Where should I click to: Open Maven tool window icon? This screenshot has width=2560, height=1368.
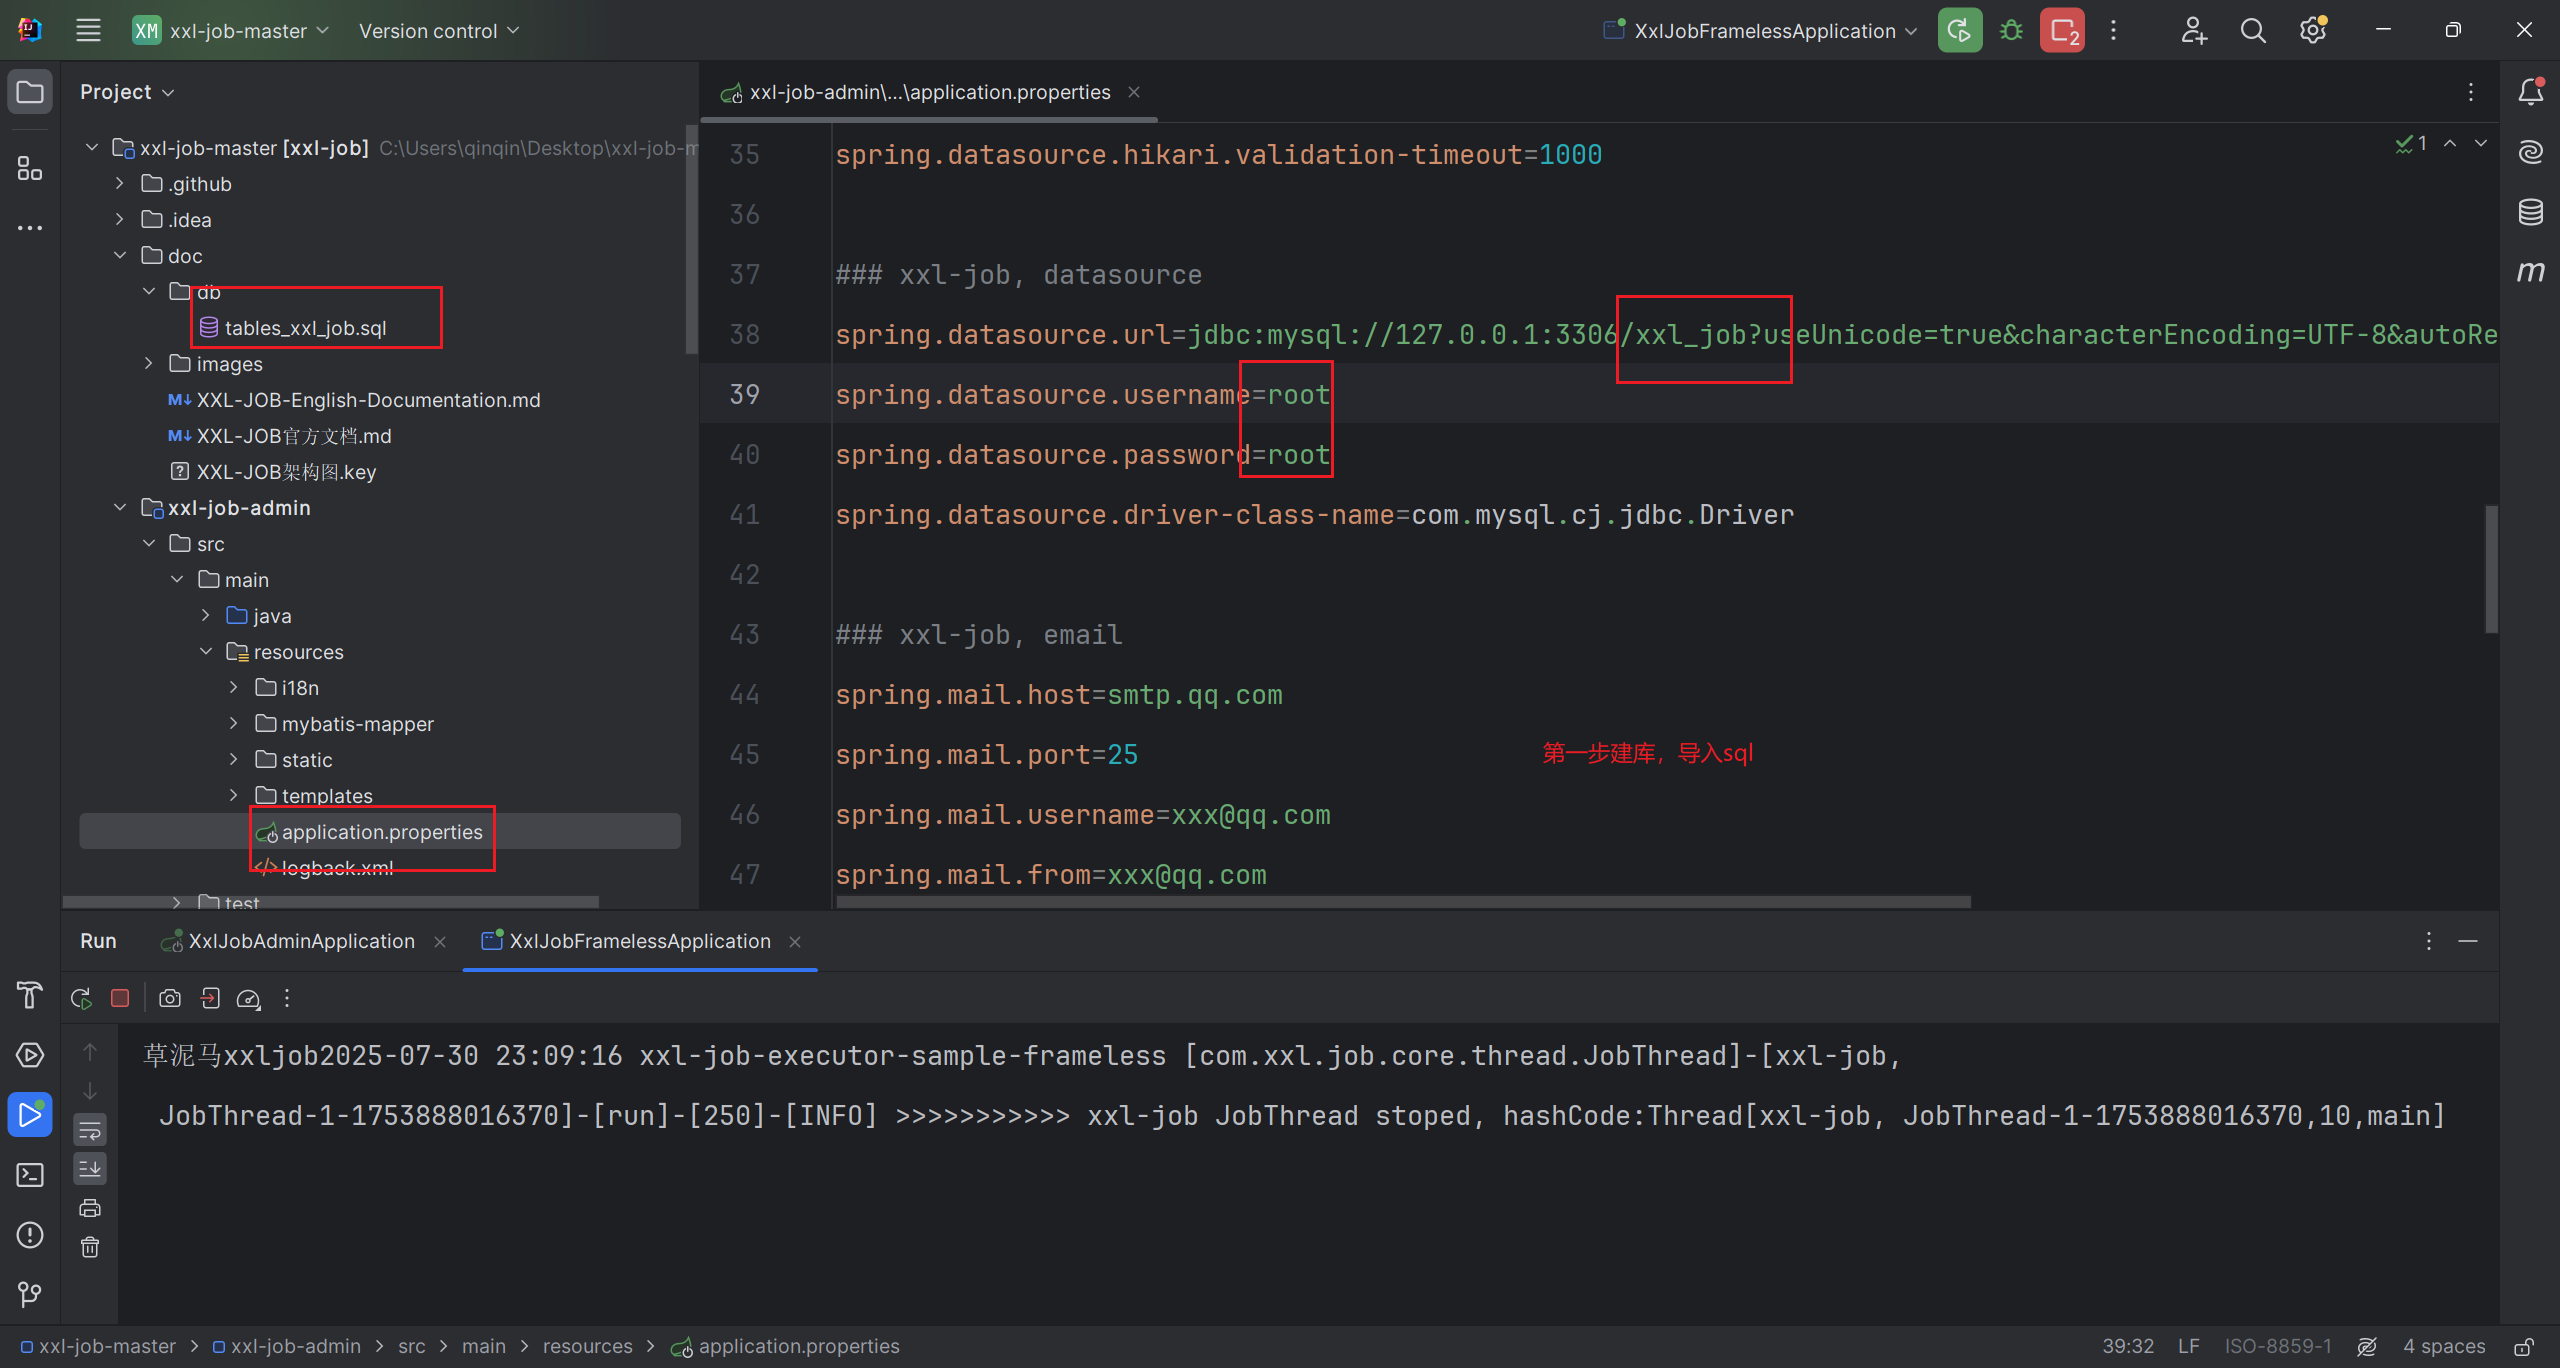click(x=2530, y=272)
